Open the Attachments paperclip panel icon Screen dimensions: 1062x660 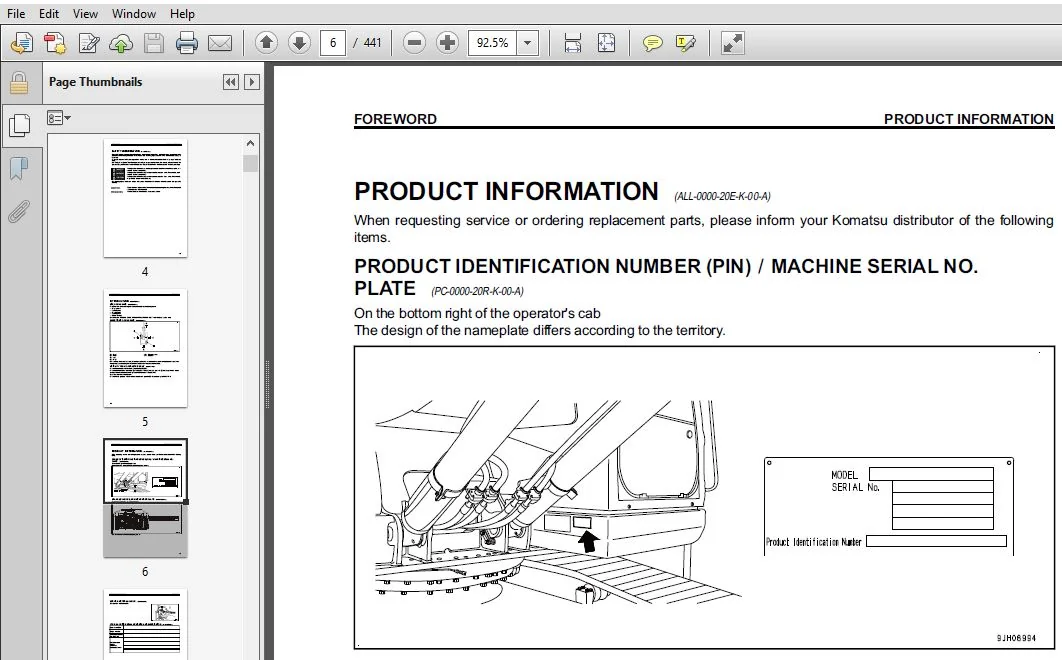[19, 211]
